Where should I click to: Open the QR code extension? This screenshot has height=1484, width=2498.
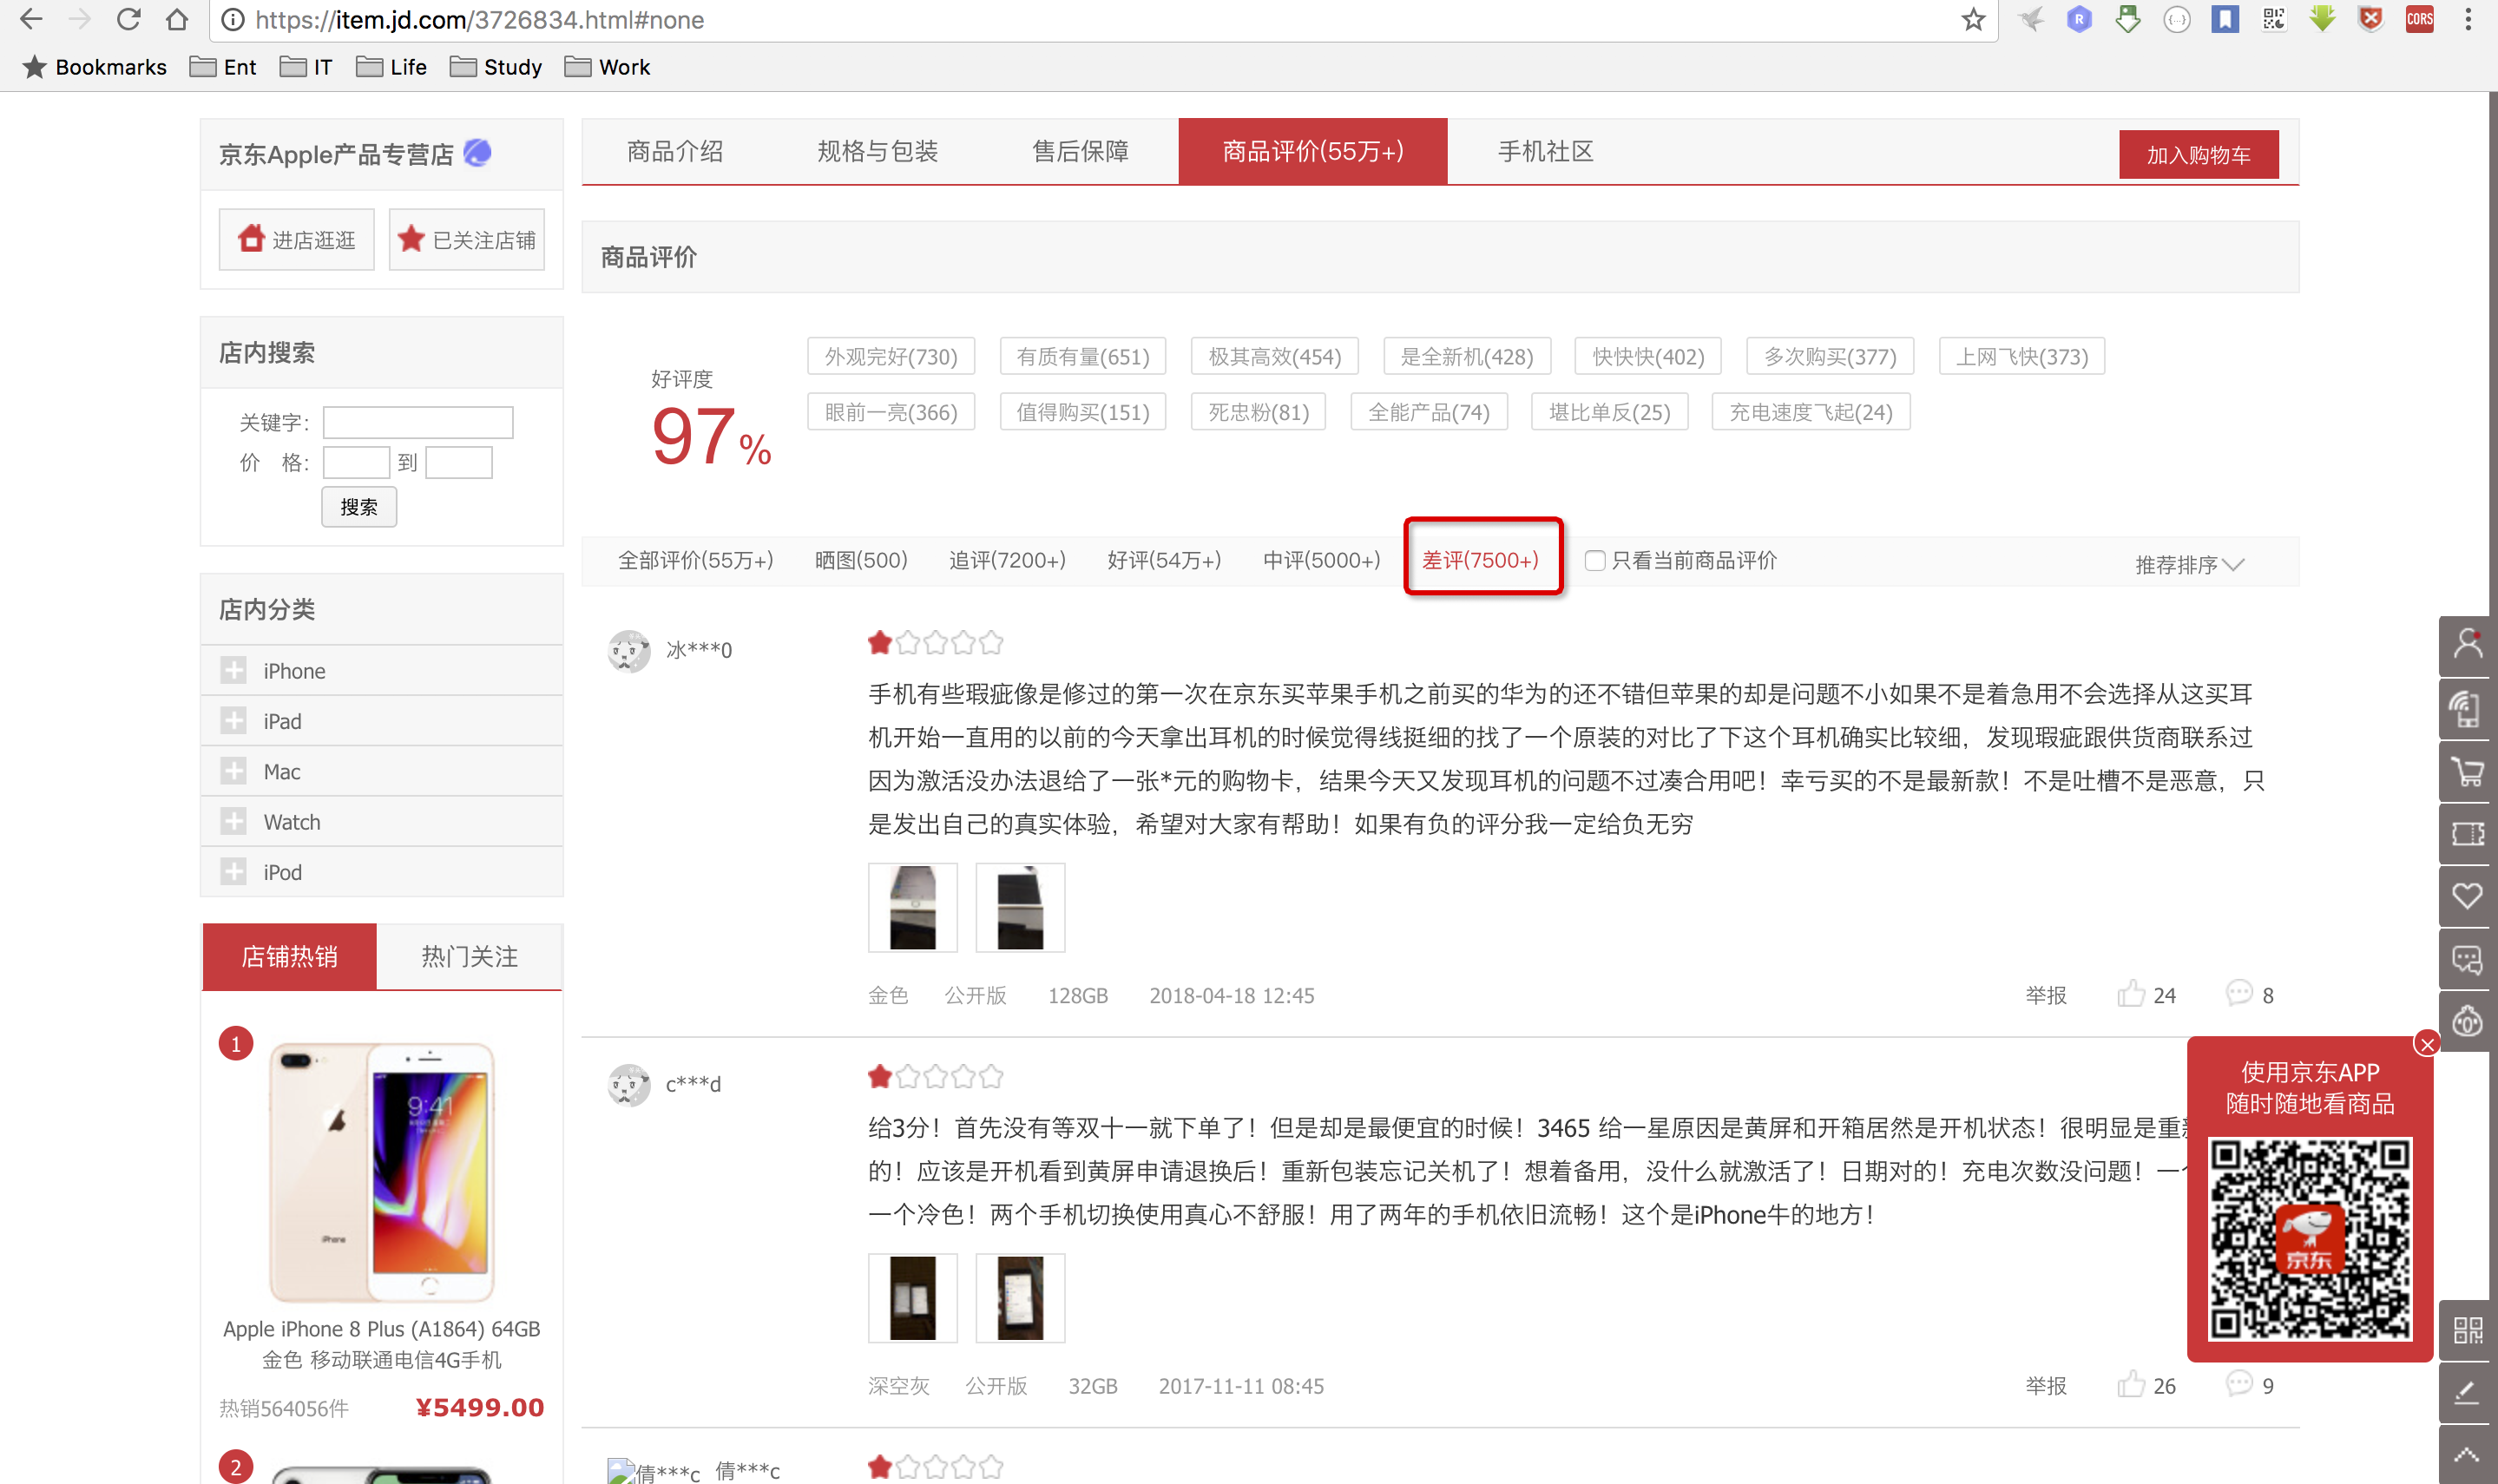tap(2273, 19)
